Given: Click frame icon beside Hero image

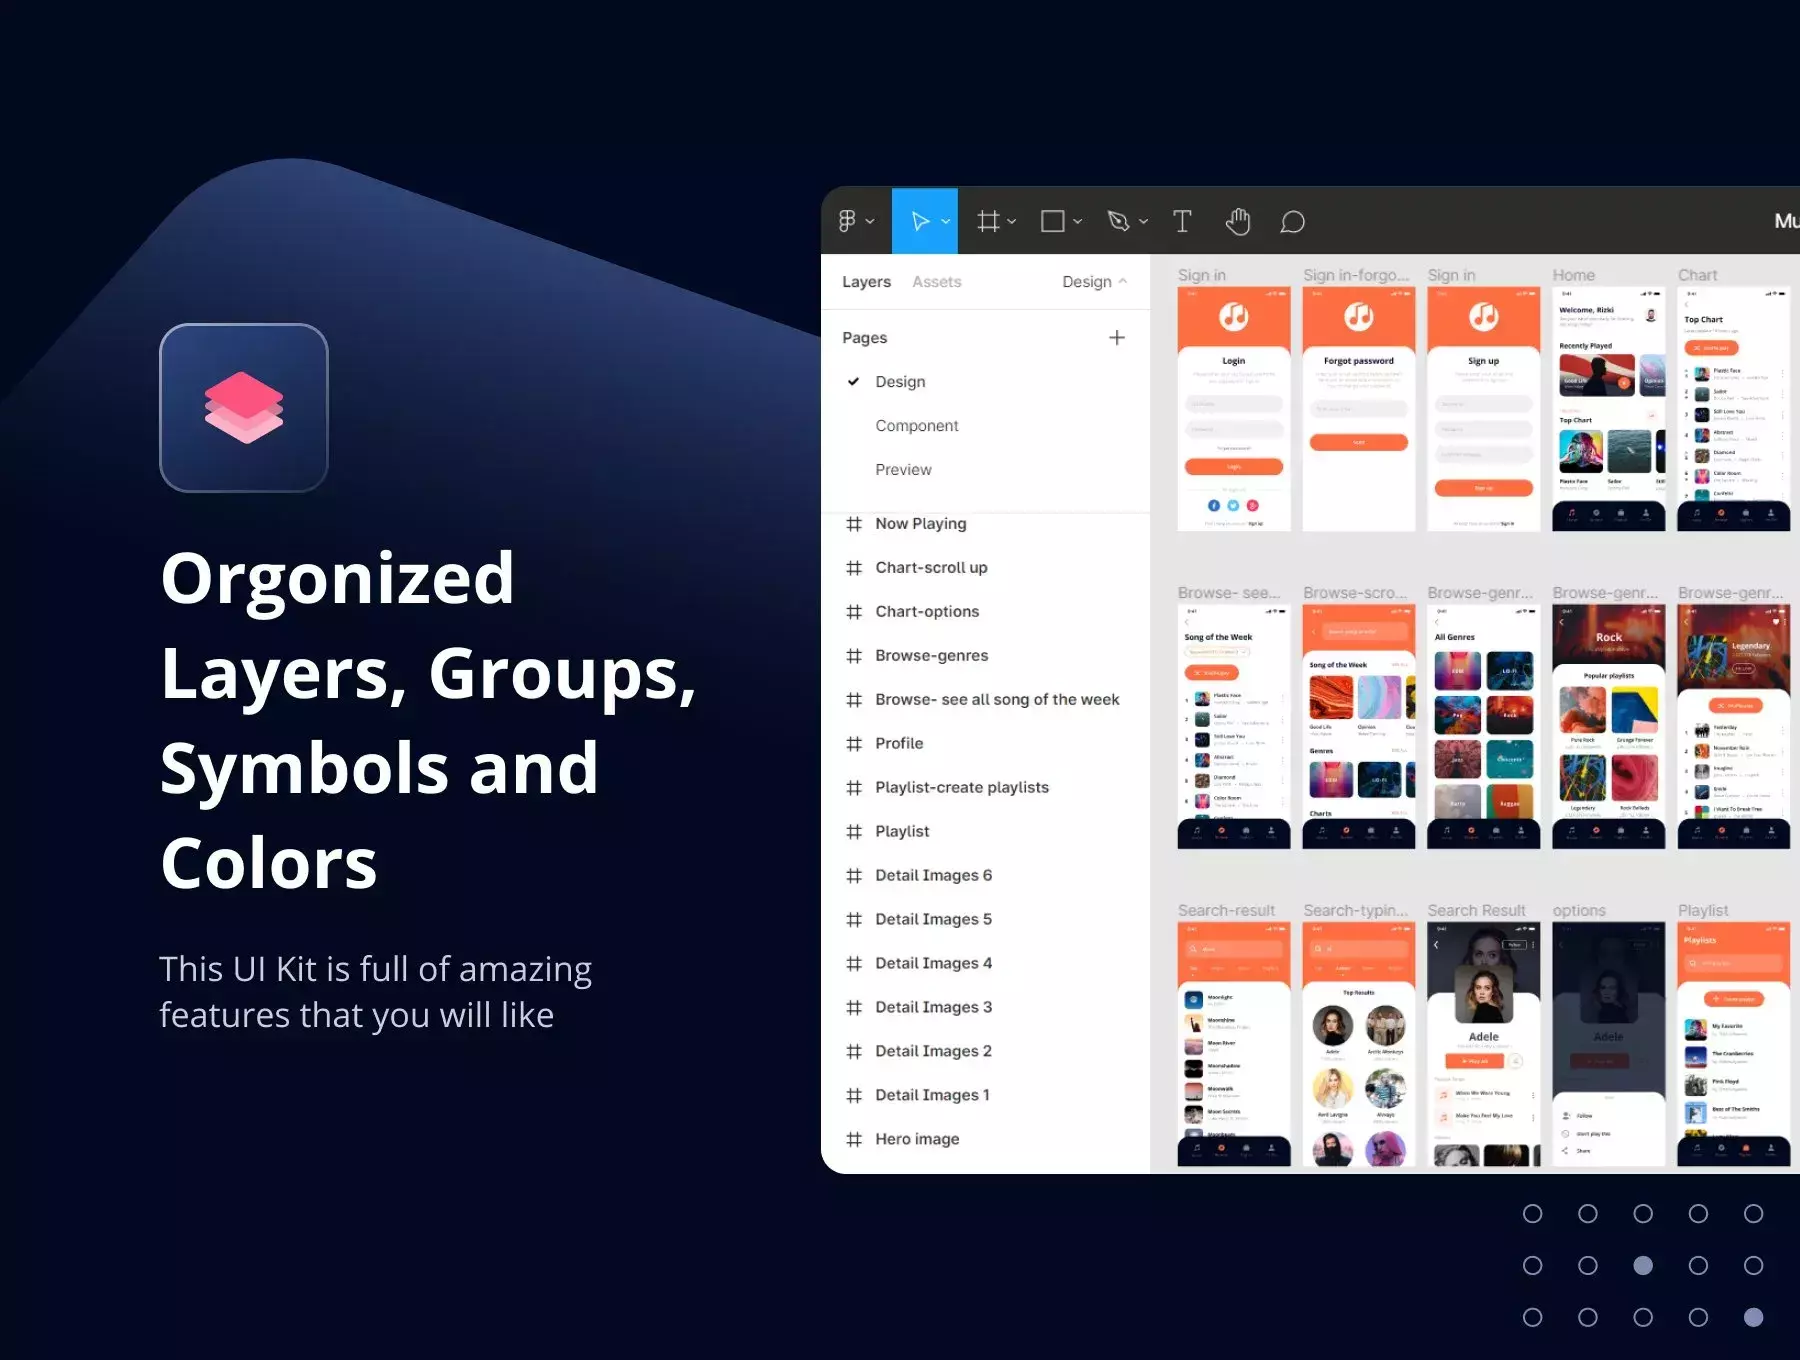Looking at the screenshot, I should 854,1140.
